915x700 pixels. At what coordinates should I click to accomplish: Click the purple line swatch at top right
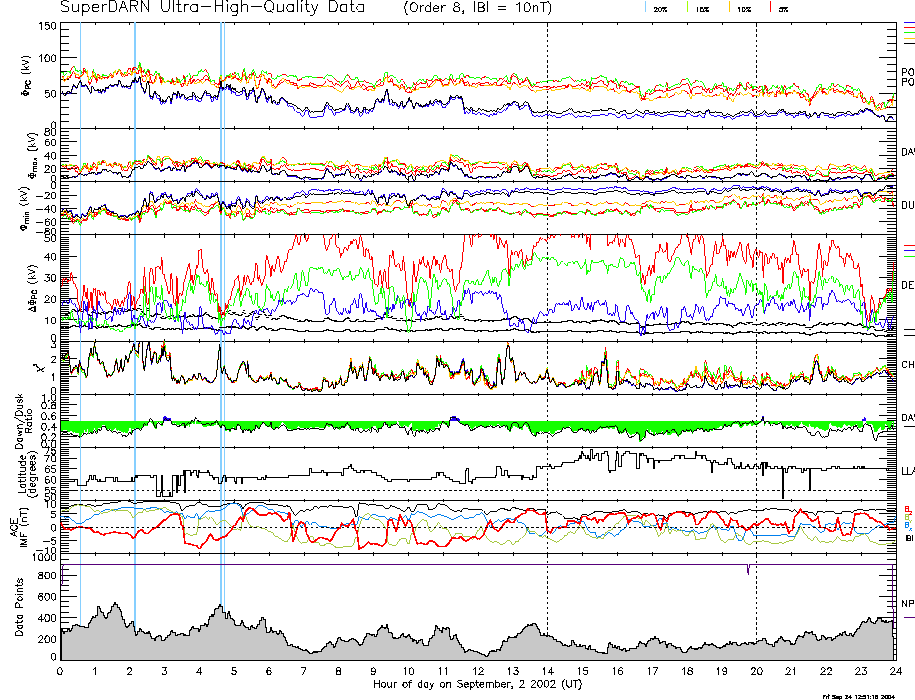pos(908,22)
